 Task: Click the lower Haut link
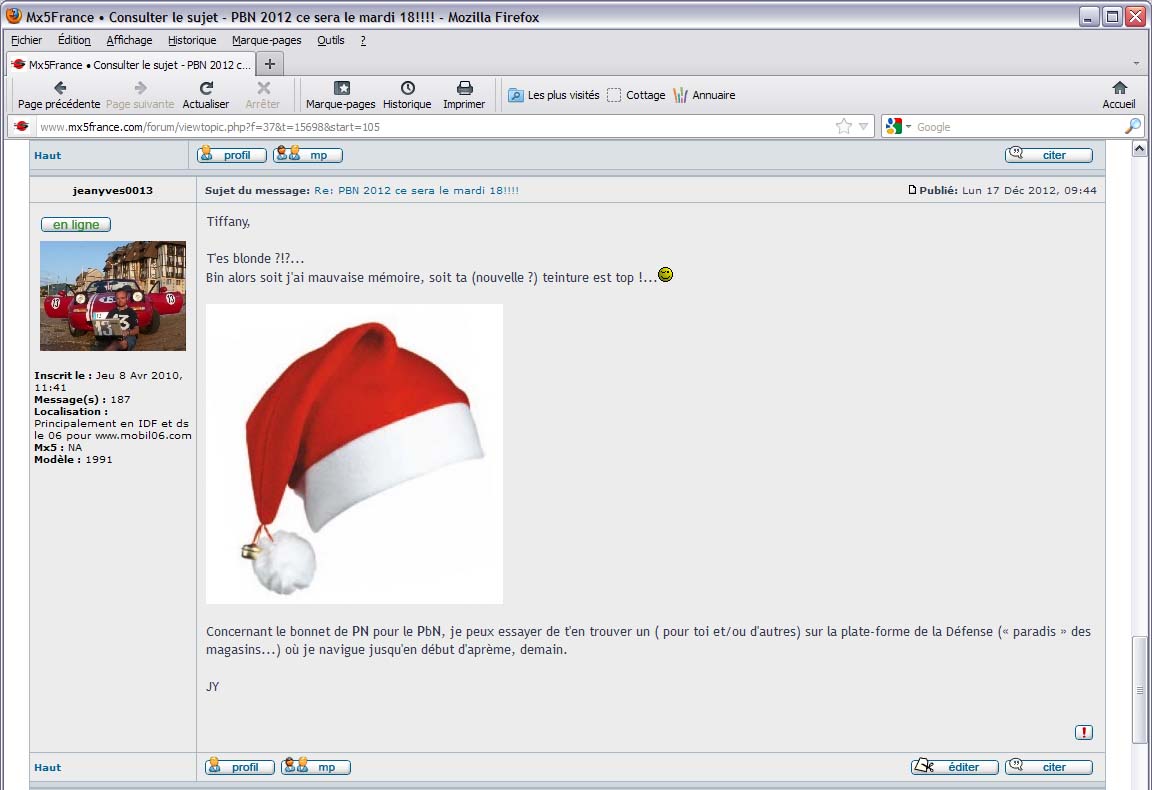(x=48, y=767)
